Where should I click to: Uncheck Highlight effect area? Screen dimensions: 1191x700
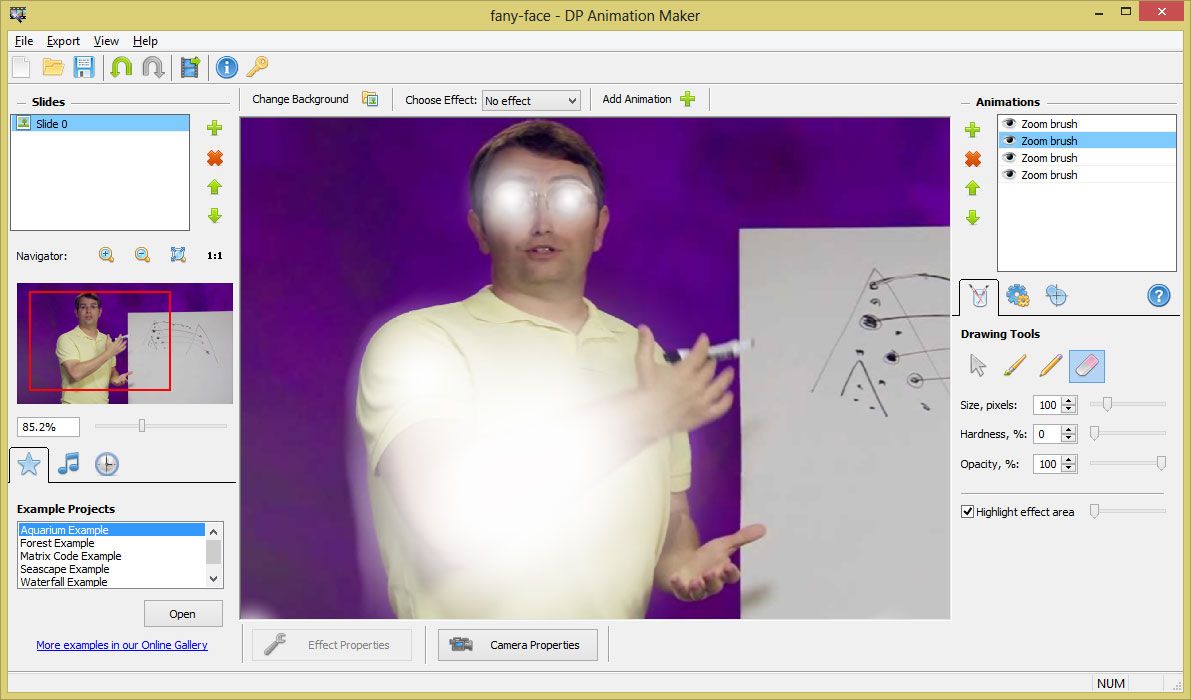pyautogui.click(x=967, y=512)
